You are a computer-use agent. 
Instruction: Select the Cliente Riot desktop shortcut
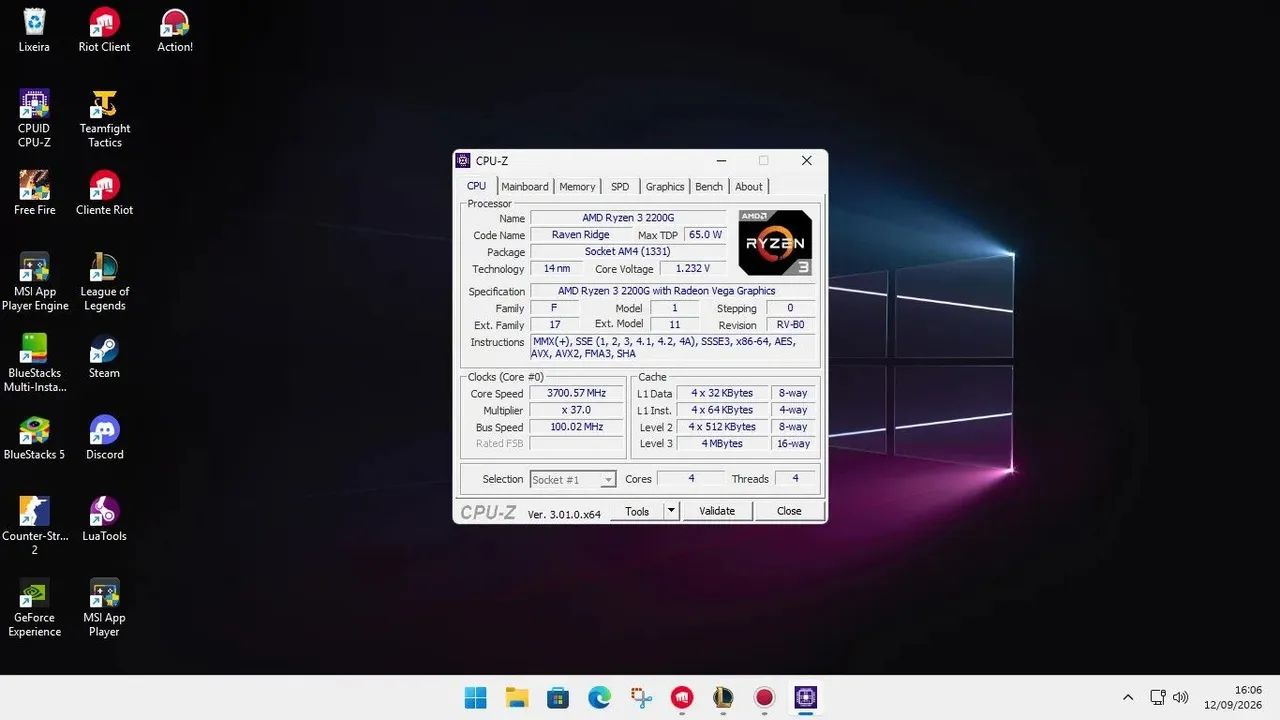[104, 193]
